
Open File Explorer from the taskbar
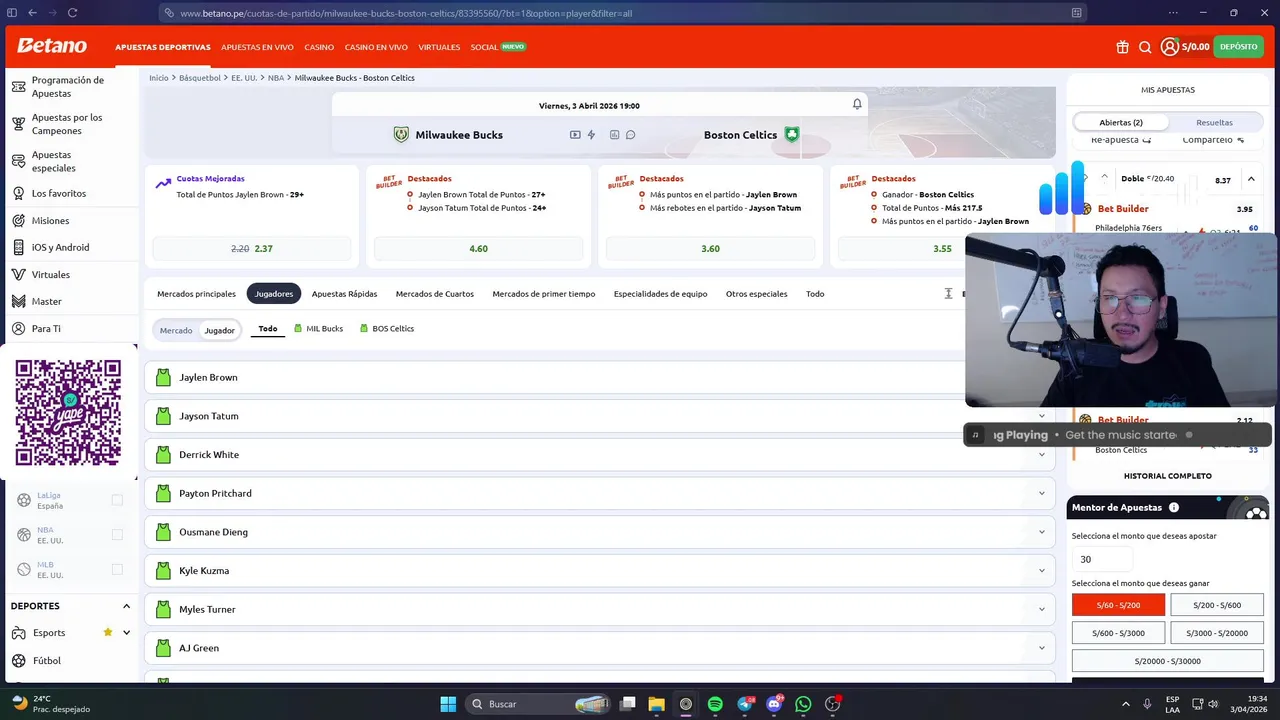coord(656,704)
